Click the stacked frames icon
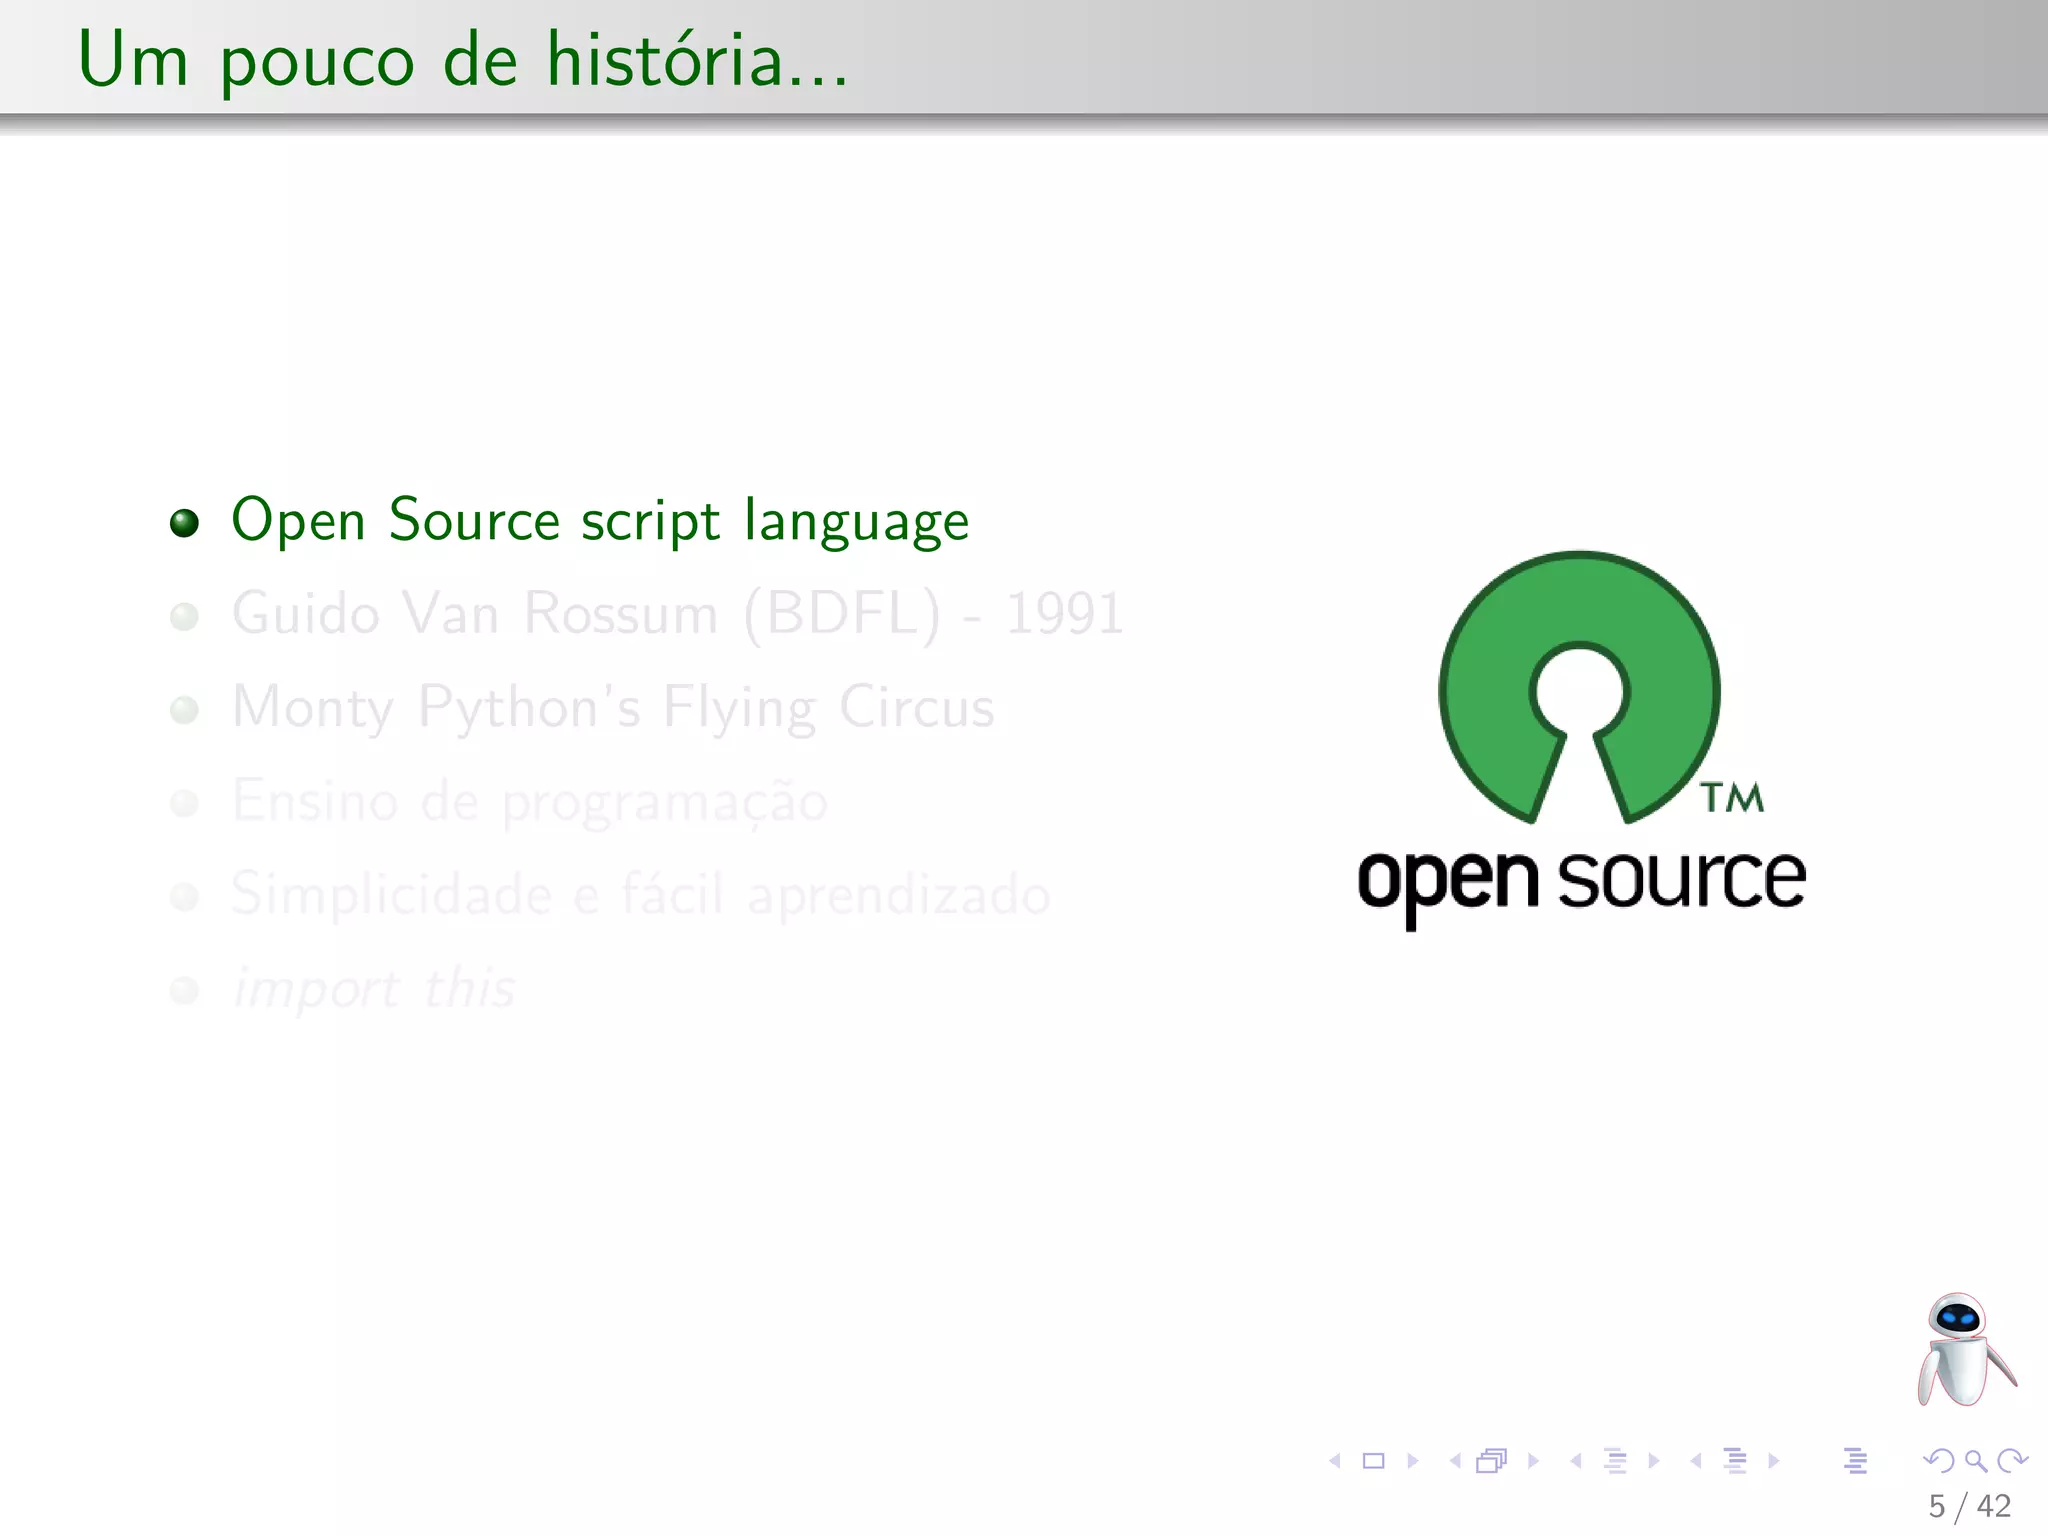Viewport: 2048px width, 1536px height. pos(1492,1461)
